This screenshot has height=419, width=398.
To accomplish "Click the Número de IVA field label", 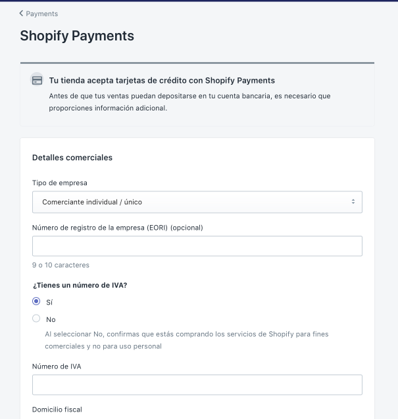I will tap(57, 366).
